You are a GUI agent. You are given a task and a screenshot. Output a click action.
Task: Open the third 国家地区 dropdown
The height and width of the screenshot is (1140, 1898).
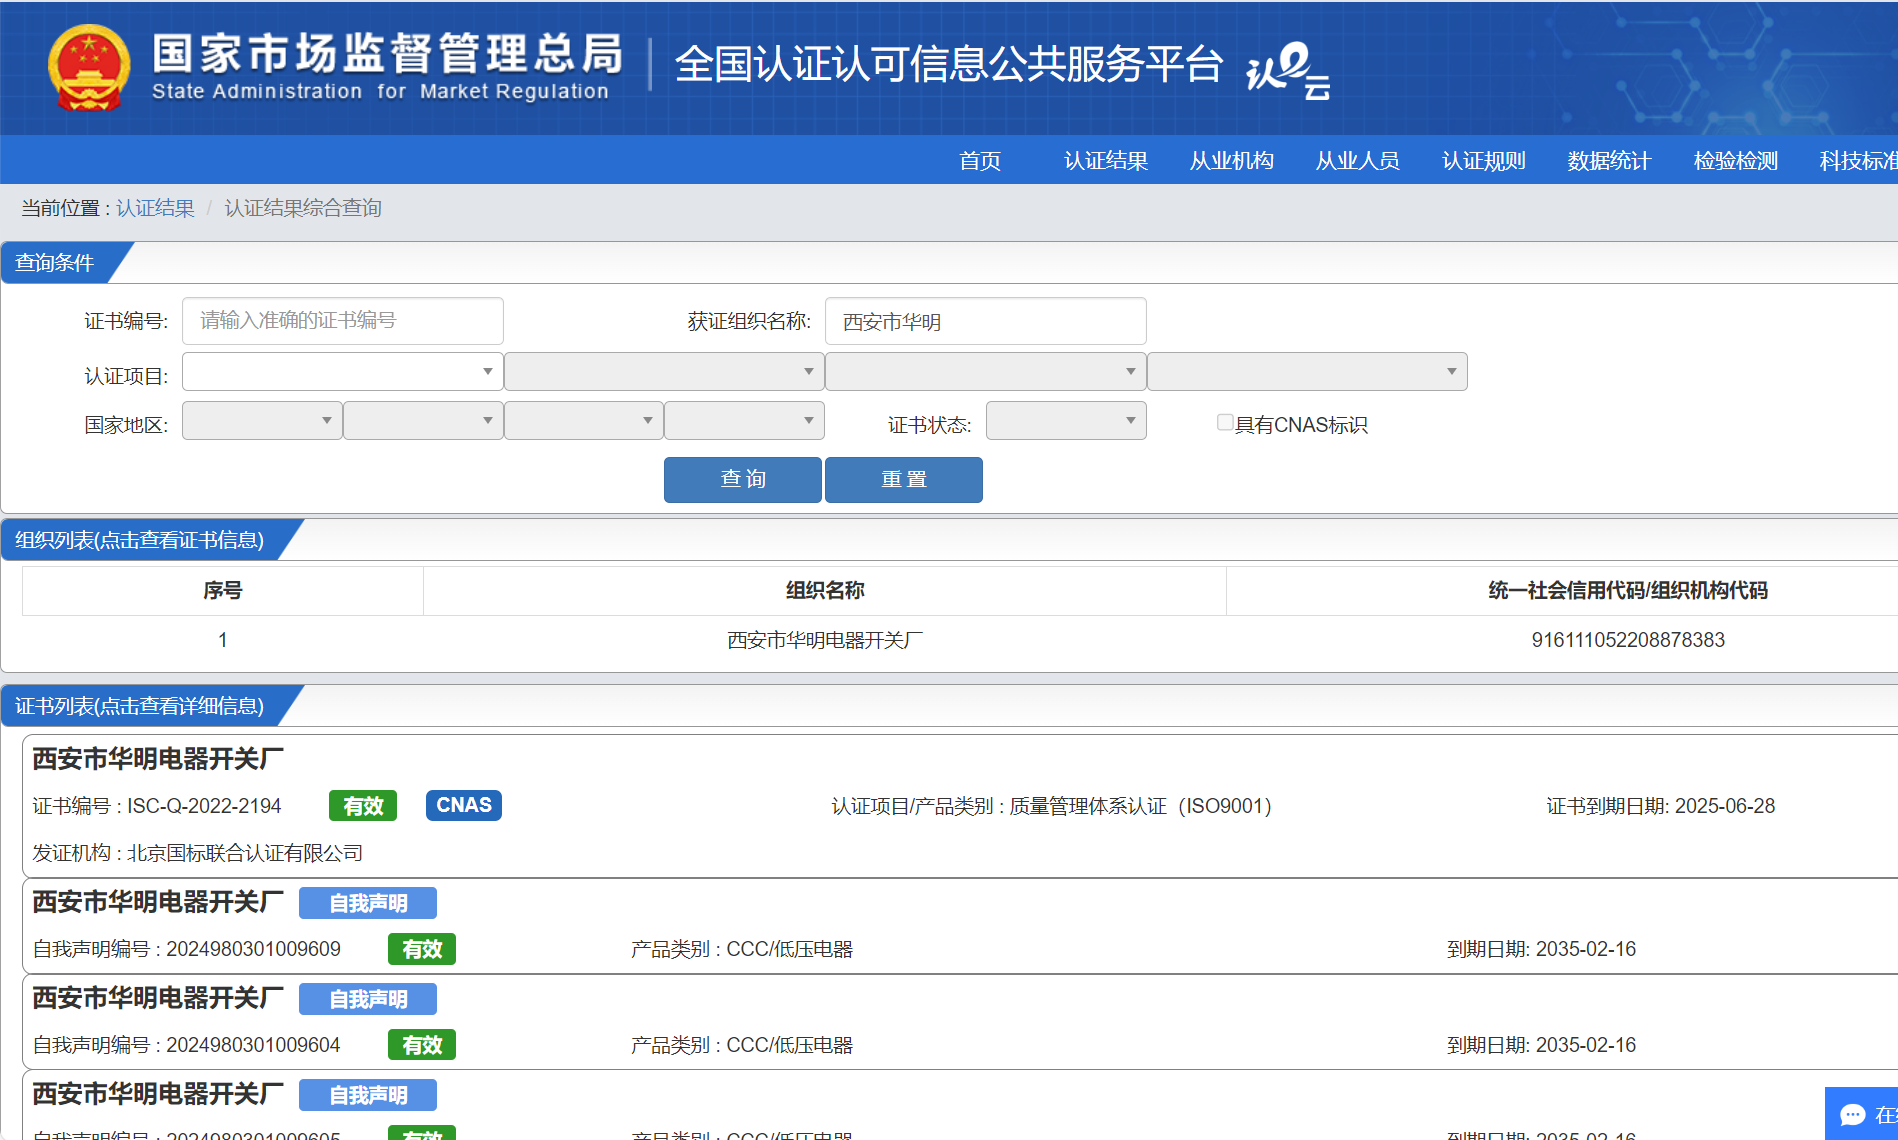[584, 421]
